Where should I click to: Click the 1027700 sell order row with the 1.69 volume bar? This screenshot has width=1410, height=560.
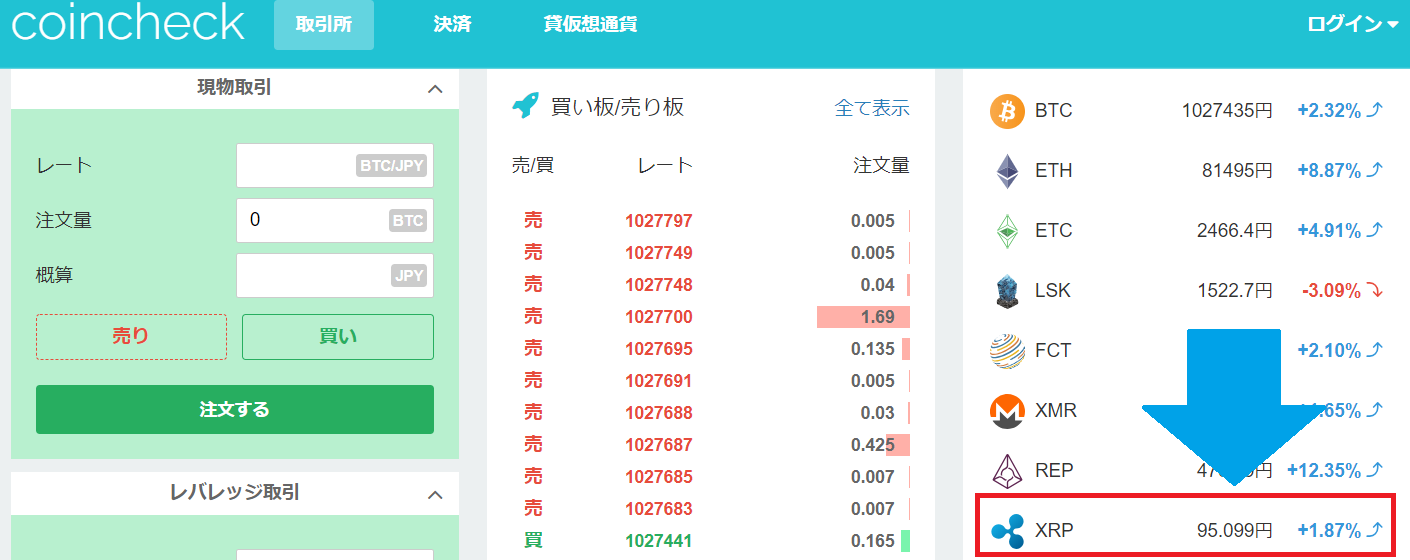[710, 317]
